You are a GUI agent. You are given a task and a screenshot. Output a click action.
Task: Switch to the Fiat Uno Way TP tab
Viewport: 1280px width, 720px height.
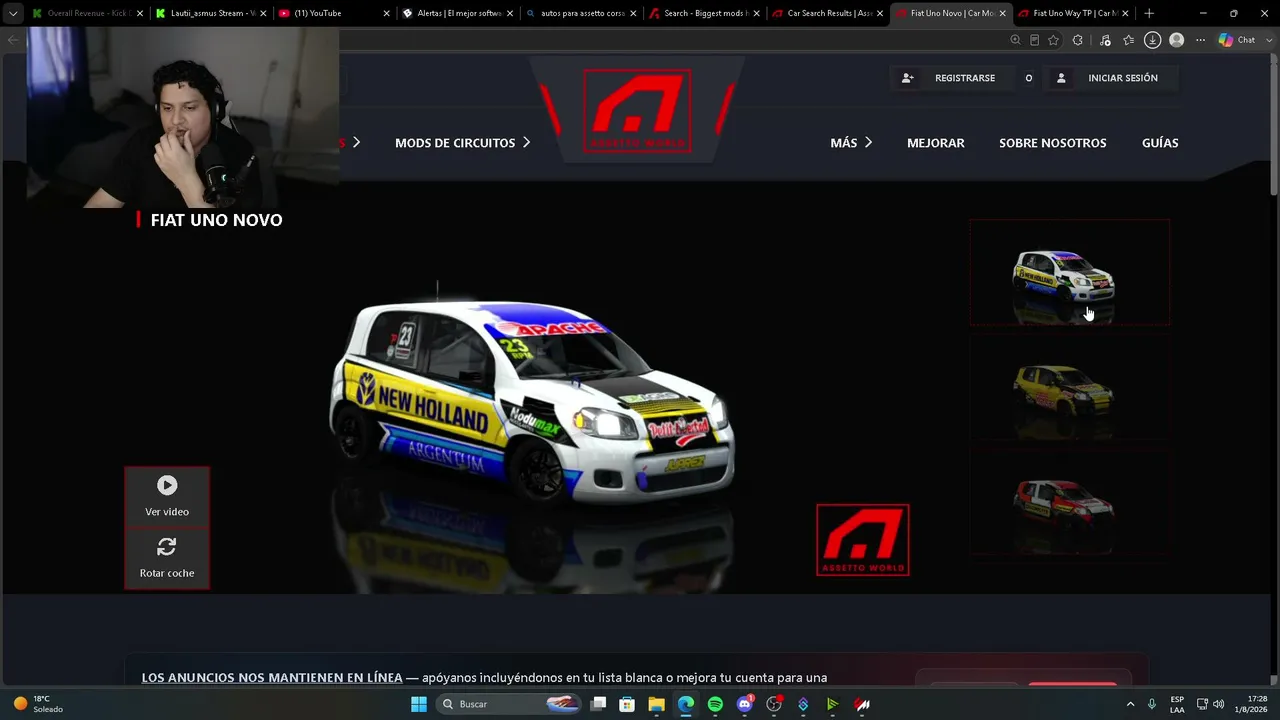1073,13
